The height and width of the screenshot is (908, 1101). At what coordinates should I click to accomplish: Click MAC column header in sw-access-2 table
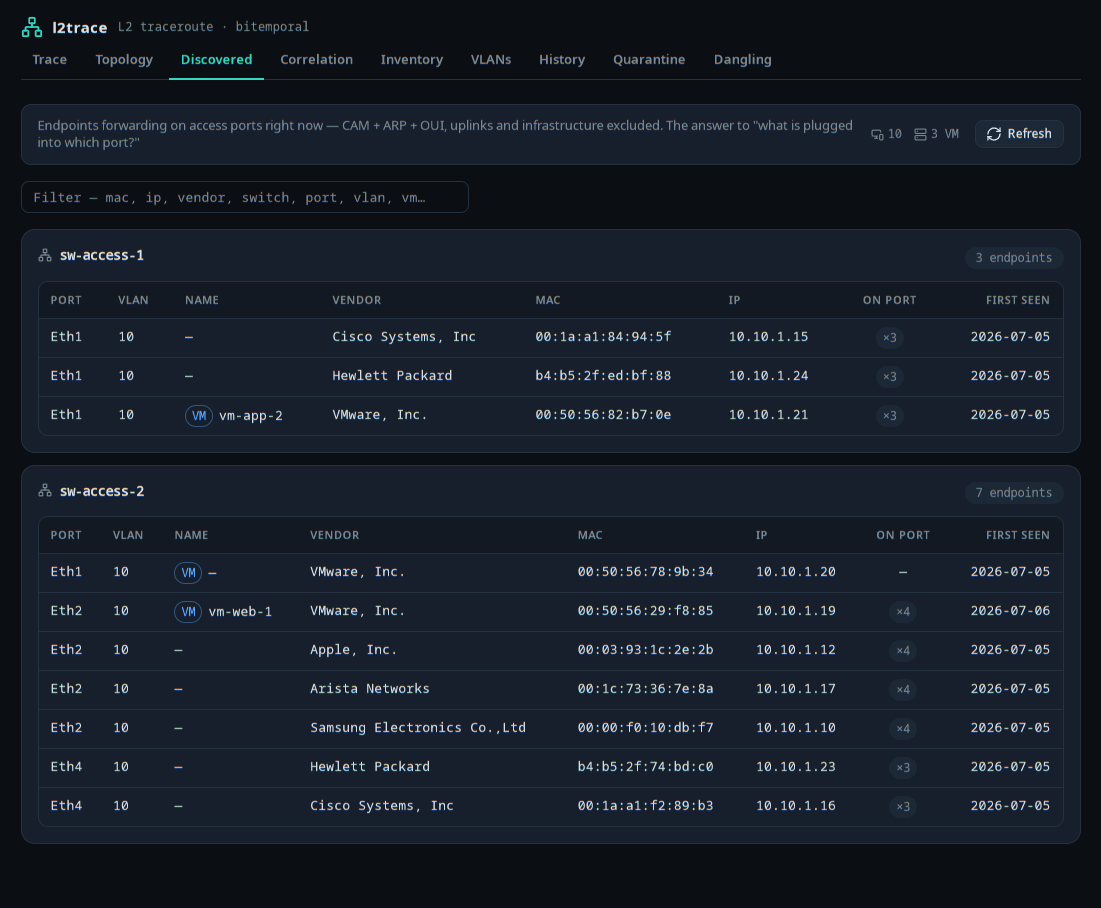pyautogui.click(x=590, y=535)
